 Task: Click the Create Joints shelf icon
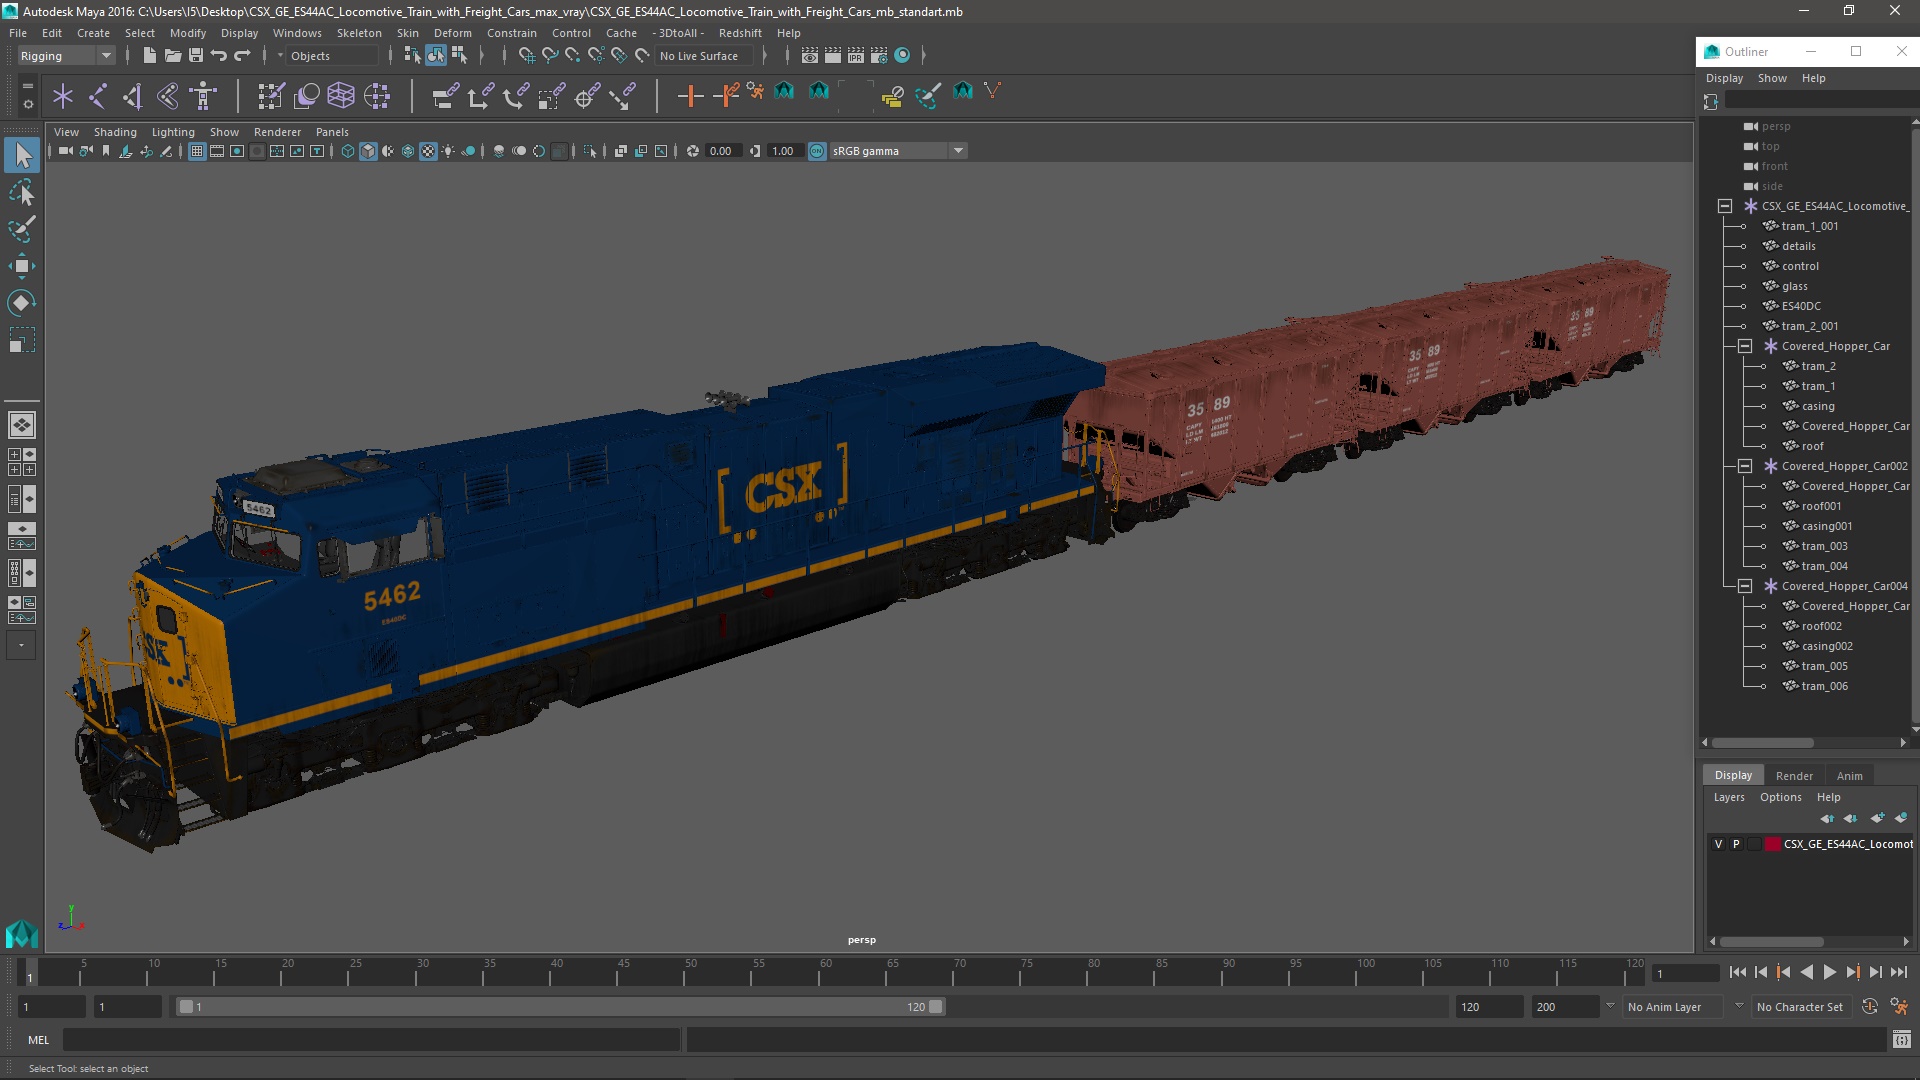98,96
